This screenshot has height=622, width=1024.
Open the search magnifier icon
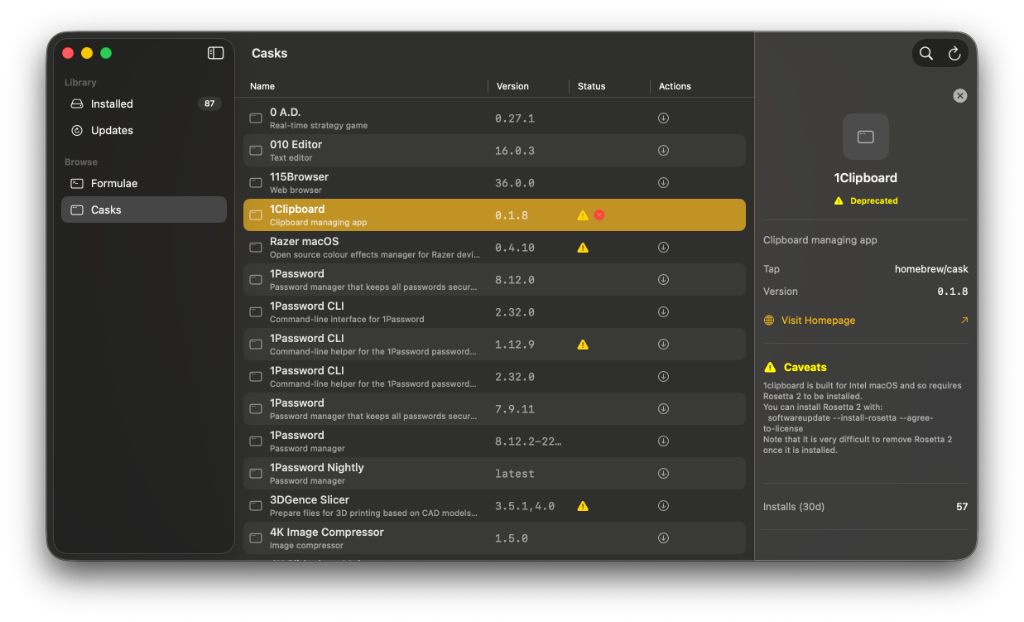pos(926,54)
